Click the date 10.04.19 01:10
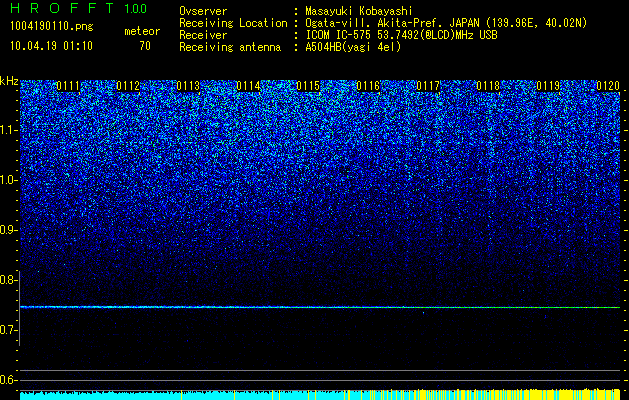 51,46
